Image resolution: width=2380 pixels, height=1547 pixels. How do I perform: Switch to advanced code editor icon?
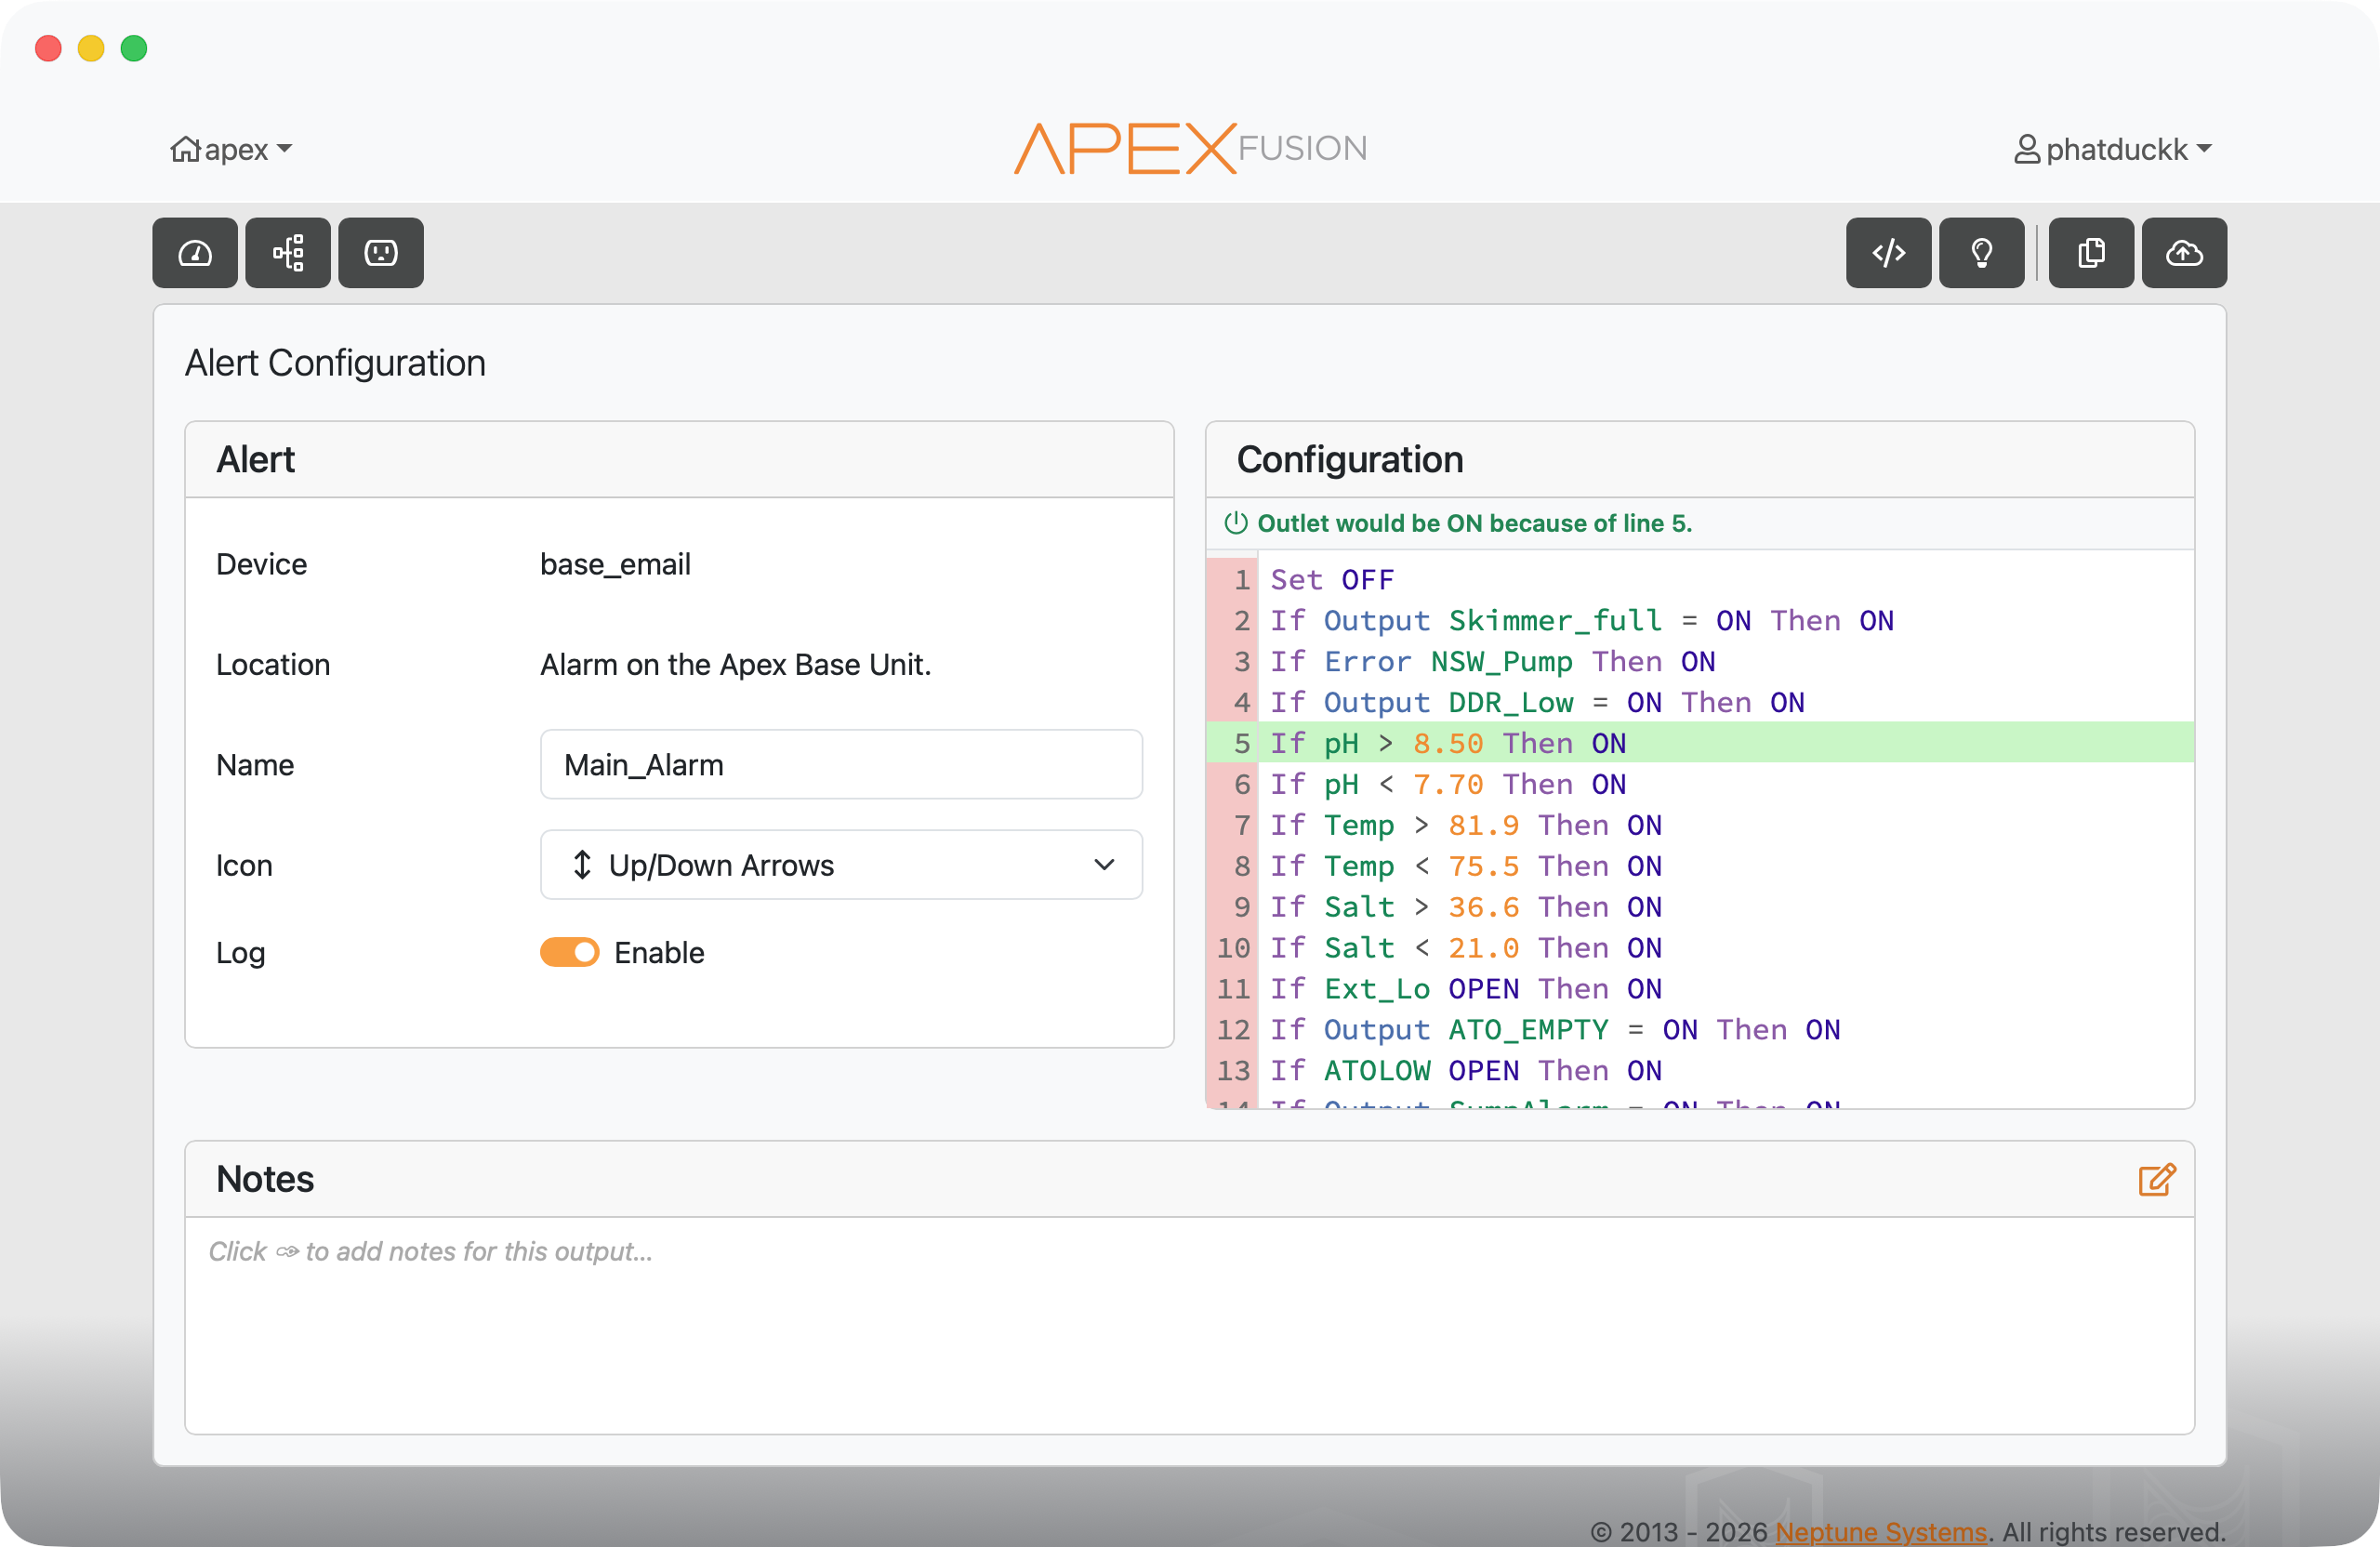click(1888, 253)
